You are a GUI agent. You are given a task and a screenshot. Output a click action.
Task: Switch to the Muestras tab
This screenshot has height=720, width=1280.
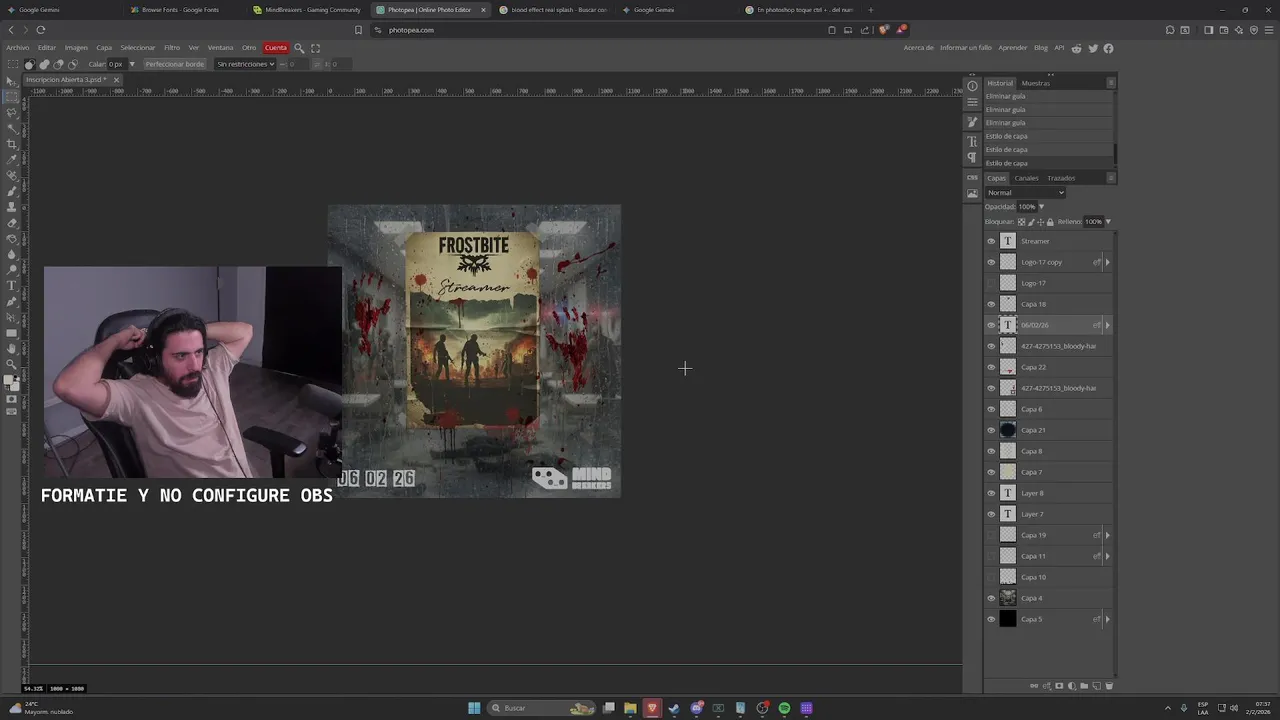click(x=1036, y=83)
